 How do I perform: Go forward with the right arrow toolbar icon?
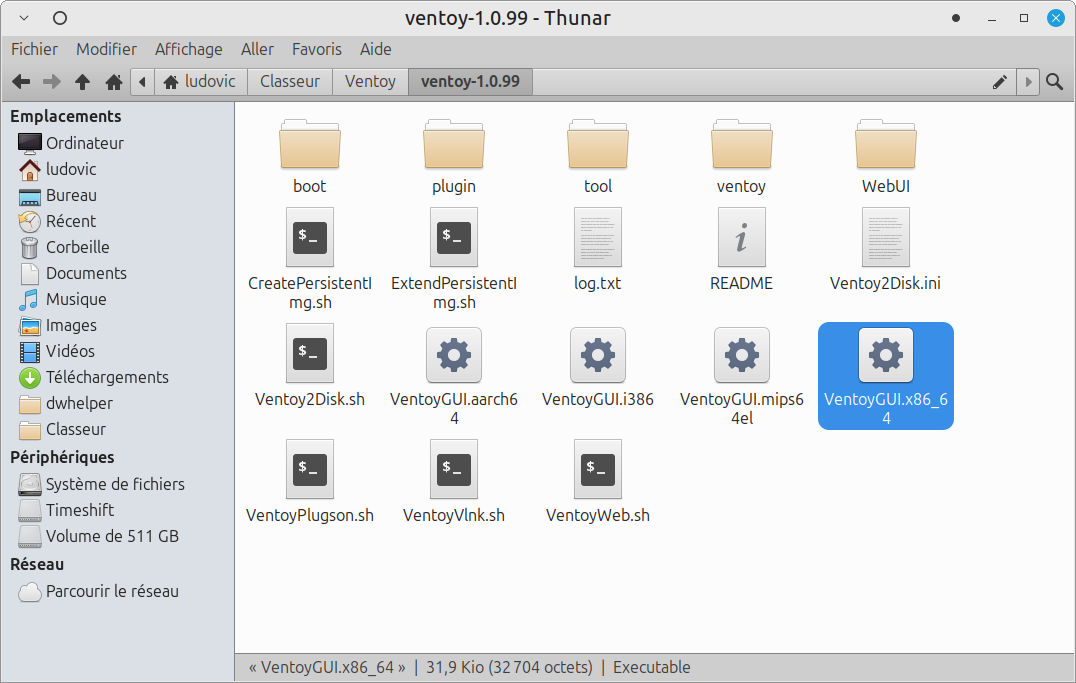51,82
